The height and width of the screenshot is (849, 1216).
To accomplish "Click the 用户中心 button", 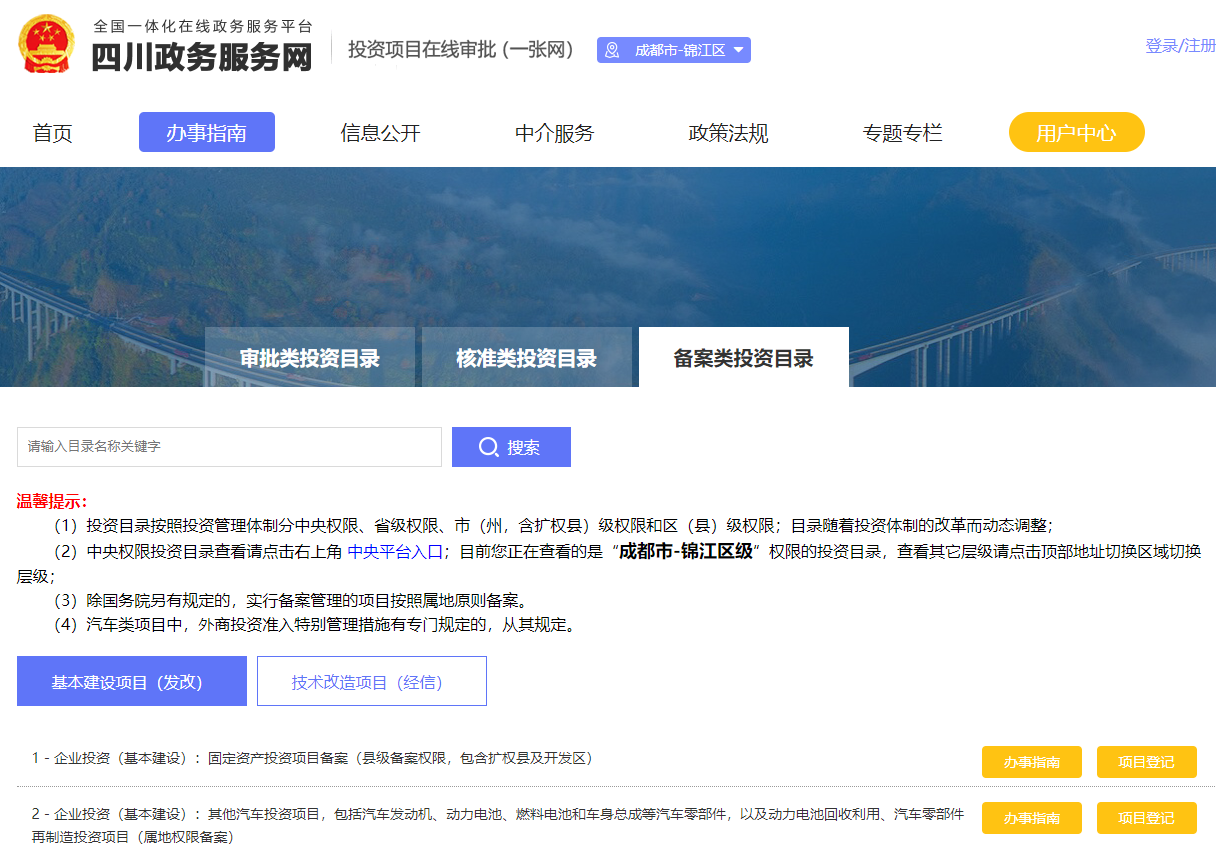I will tap(1076, 133).
